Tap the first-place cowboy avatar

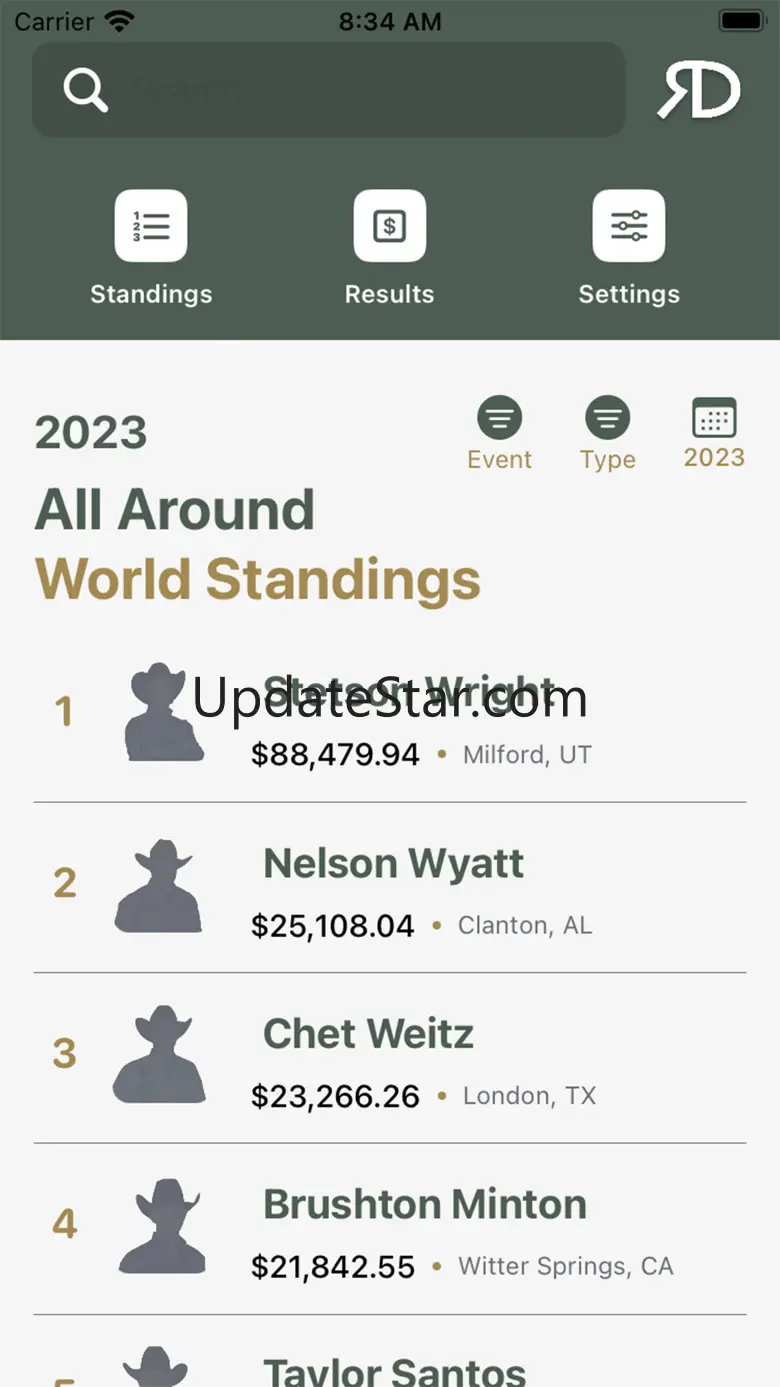(163, 712)
